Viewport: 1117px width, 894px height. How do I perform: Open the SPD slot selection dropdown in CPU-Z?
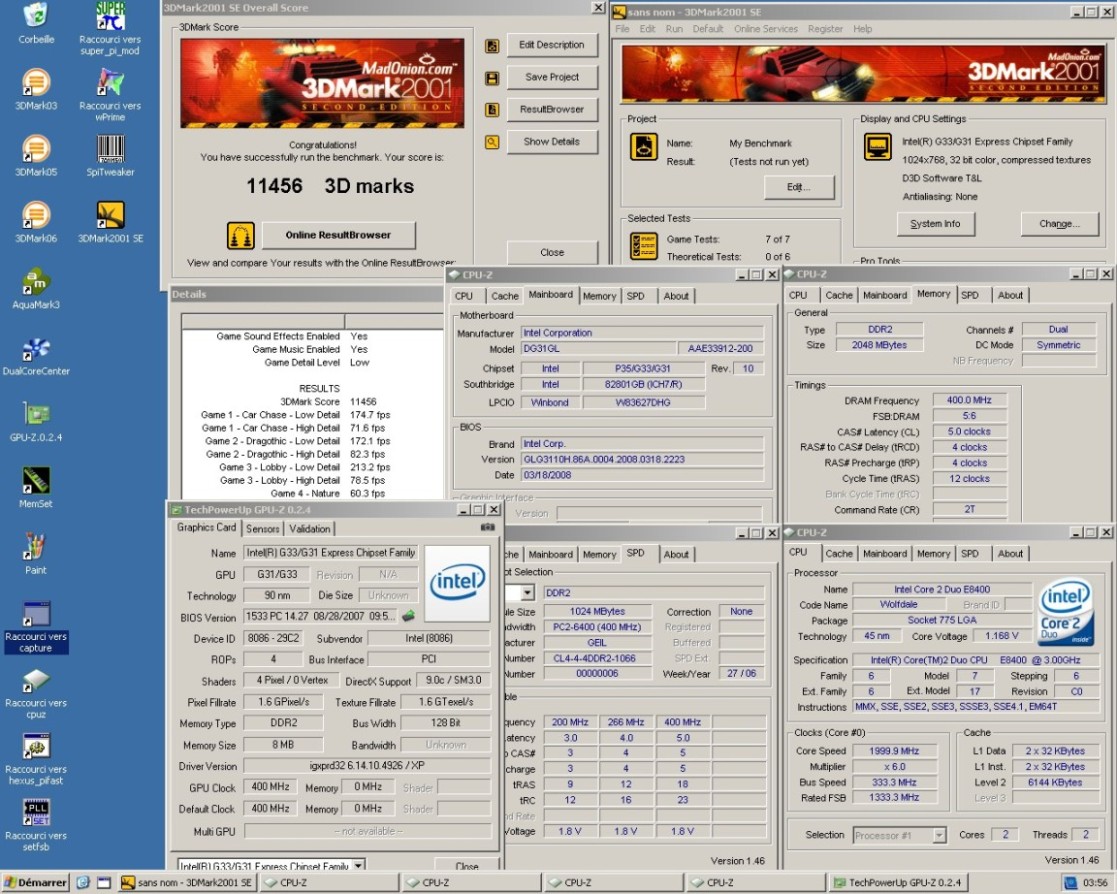(x=527, y=593)
